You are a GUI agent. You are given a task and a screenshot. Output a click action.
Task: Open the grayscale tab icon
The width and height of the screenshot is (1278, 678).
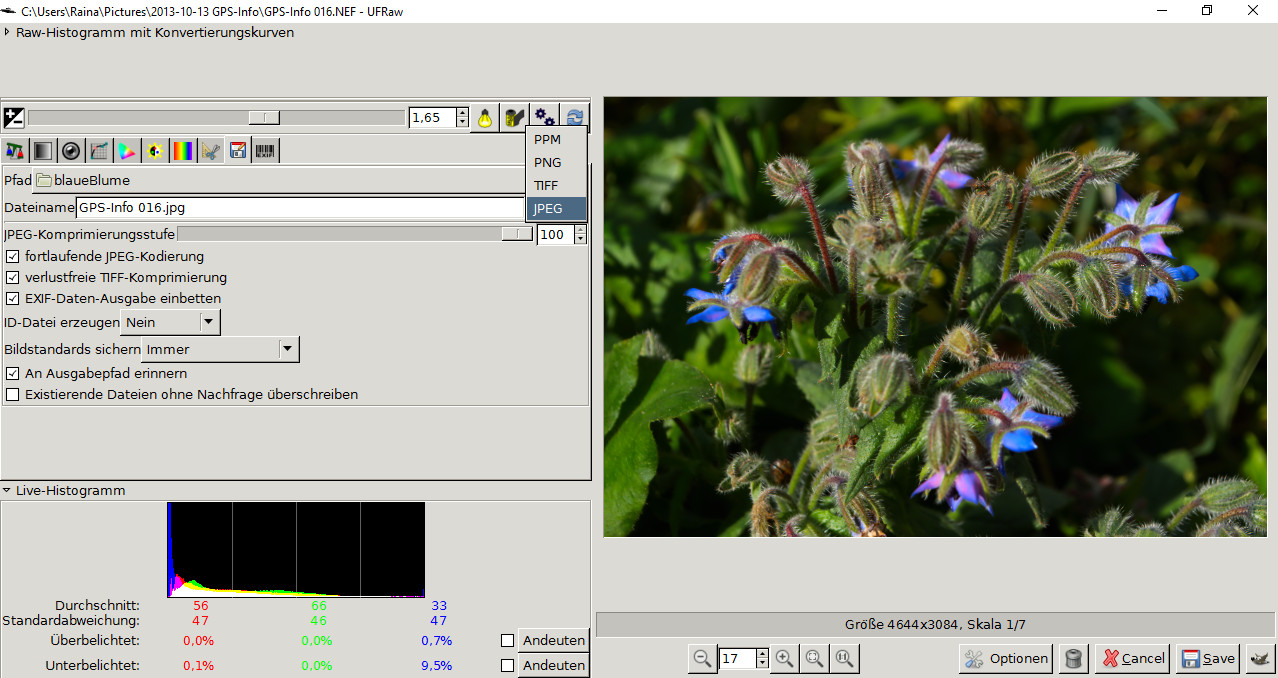coord(43,151)
